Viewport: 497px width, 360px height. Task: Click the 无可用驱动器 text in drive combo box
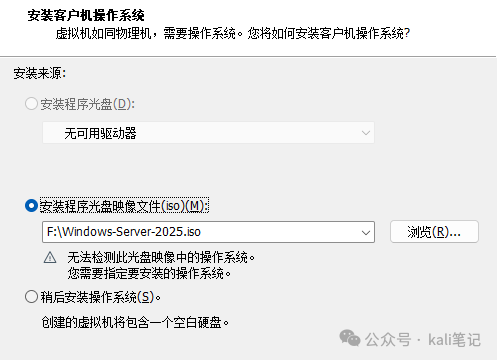pos(100,133)
